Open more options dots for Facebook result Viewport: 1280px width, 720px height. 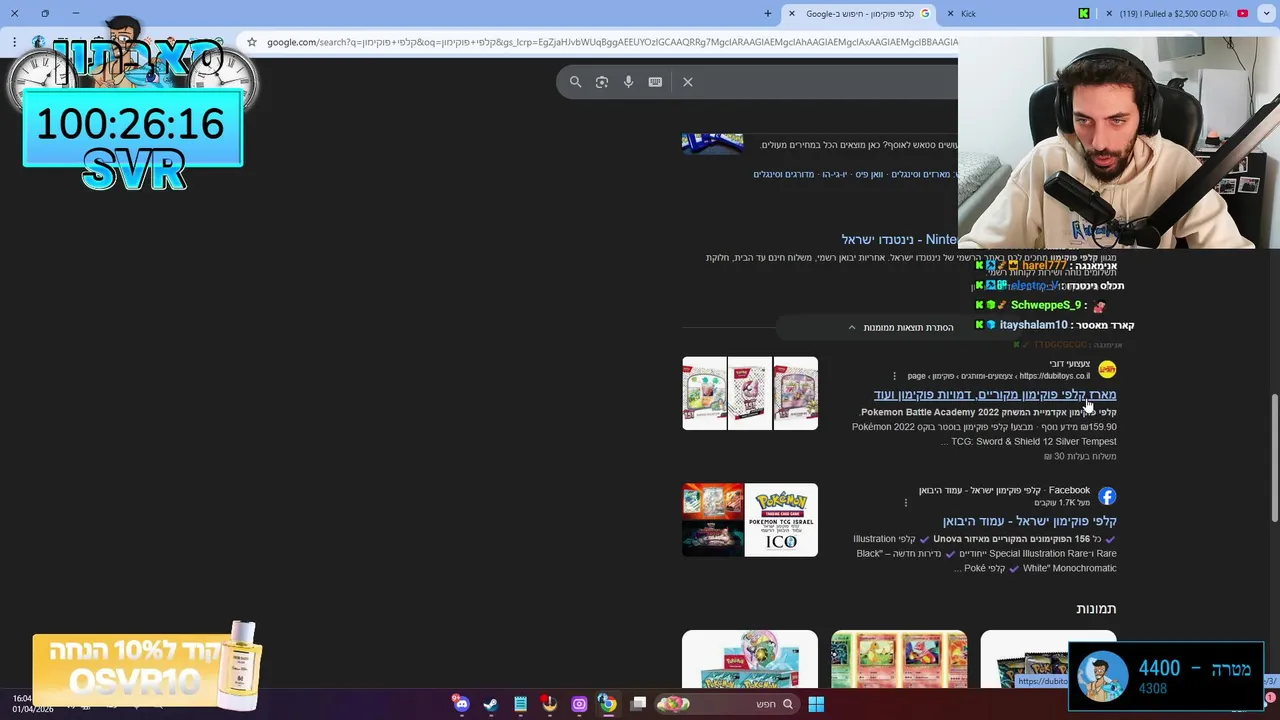pyautogui.click(x=906, y=502)
